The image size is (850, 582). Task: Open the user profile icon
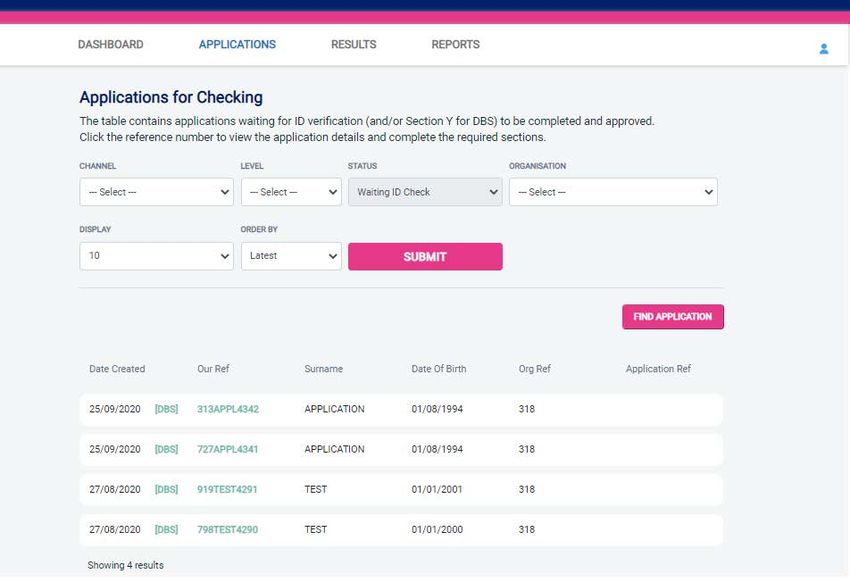pos(823,49)
